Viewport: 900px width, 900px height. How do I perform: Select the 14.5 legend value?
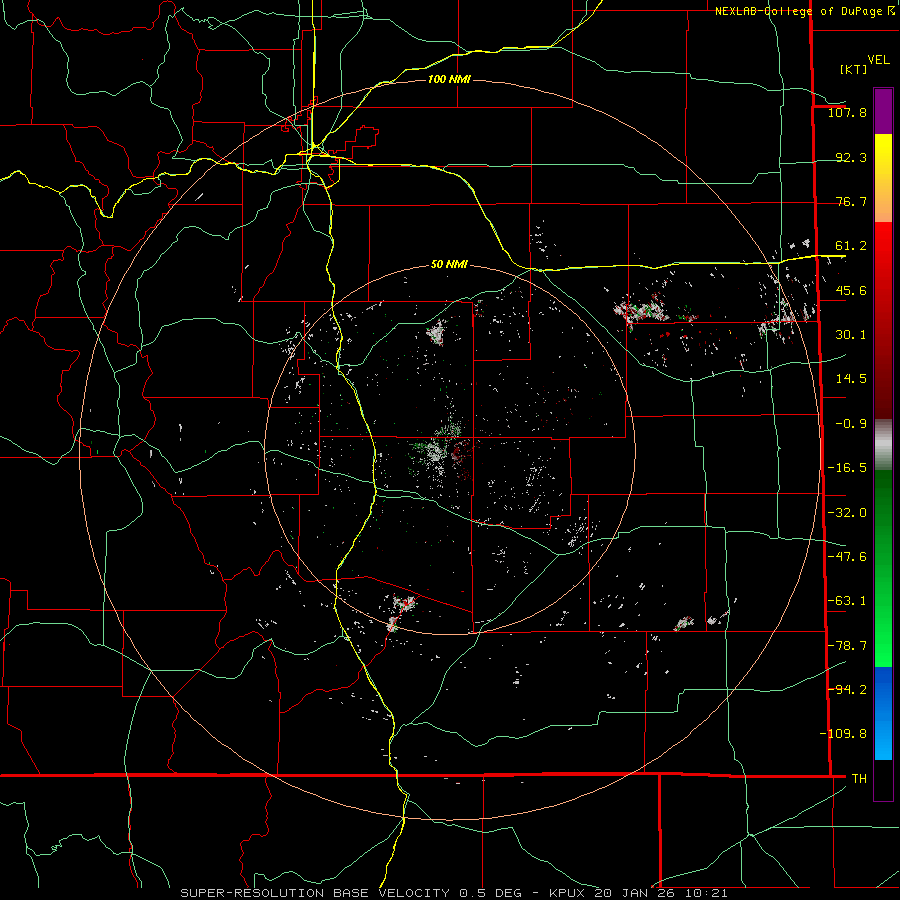point(851,379)
